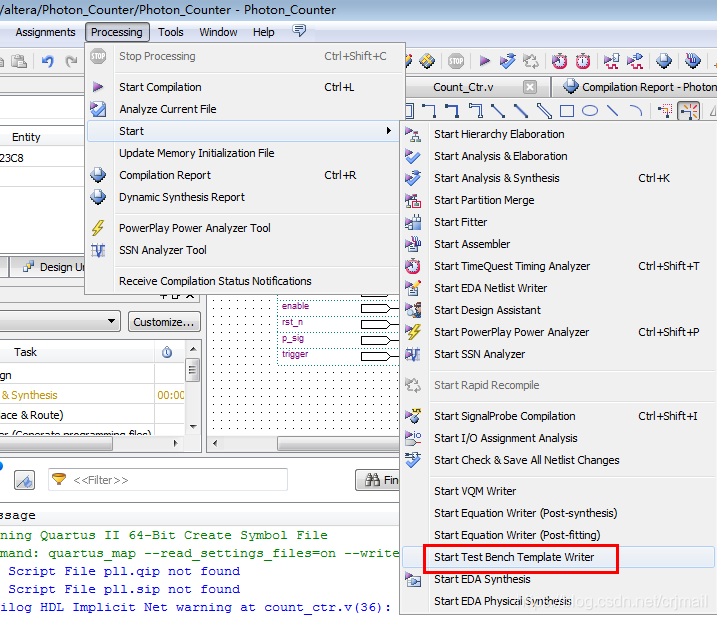Select Start Equation Writer (Post-synthesis)
This screenshot has height=620, width=717.
pyautogui.click(x=558, y=513)
